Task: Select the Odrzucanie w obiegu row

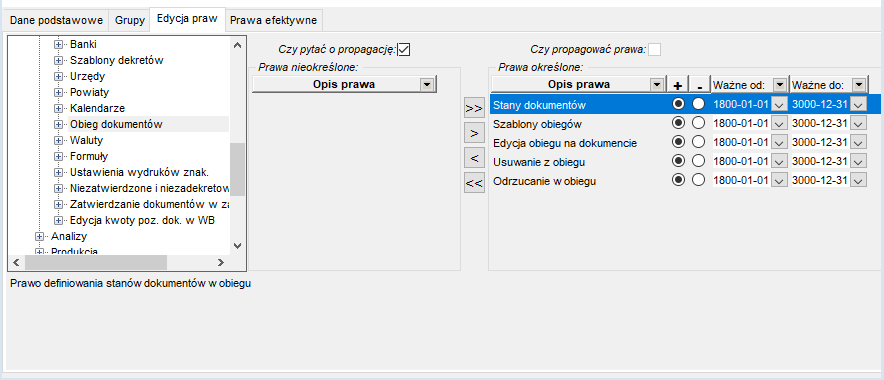Action: pyautogui.click(x=678, y=181)
